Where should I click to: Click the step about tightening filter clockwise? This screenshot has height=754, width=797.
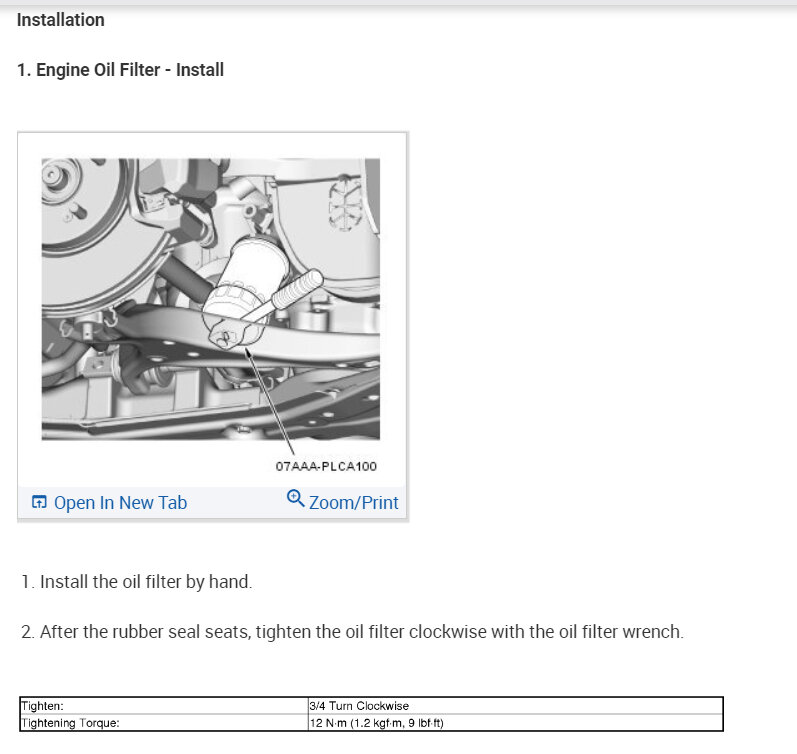click(x=352, y=631)
